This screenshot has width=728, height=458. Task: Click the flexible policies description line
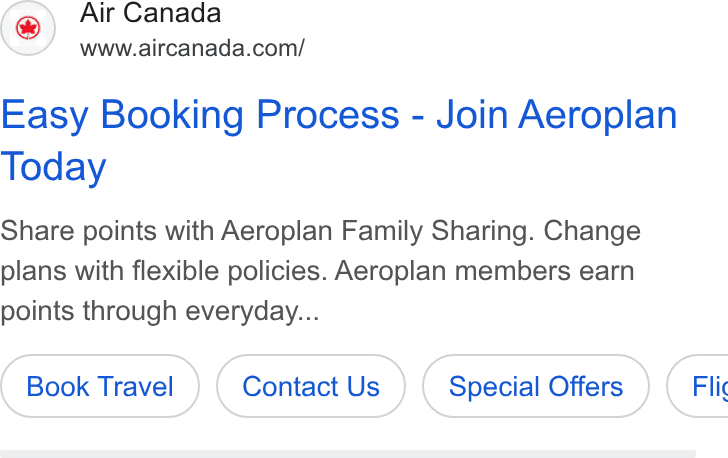point(317,271)
